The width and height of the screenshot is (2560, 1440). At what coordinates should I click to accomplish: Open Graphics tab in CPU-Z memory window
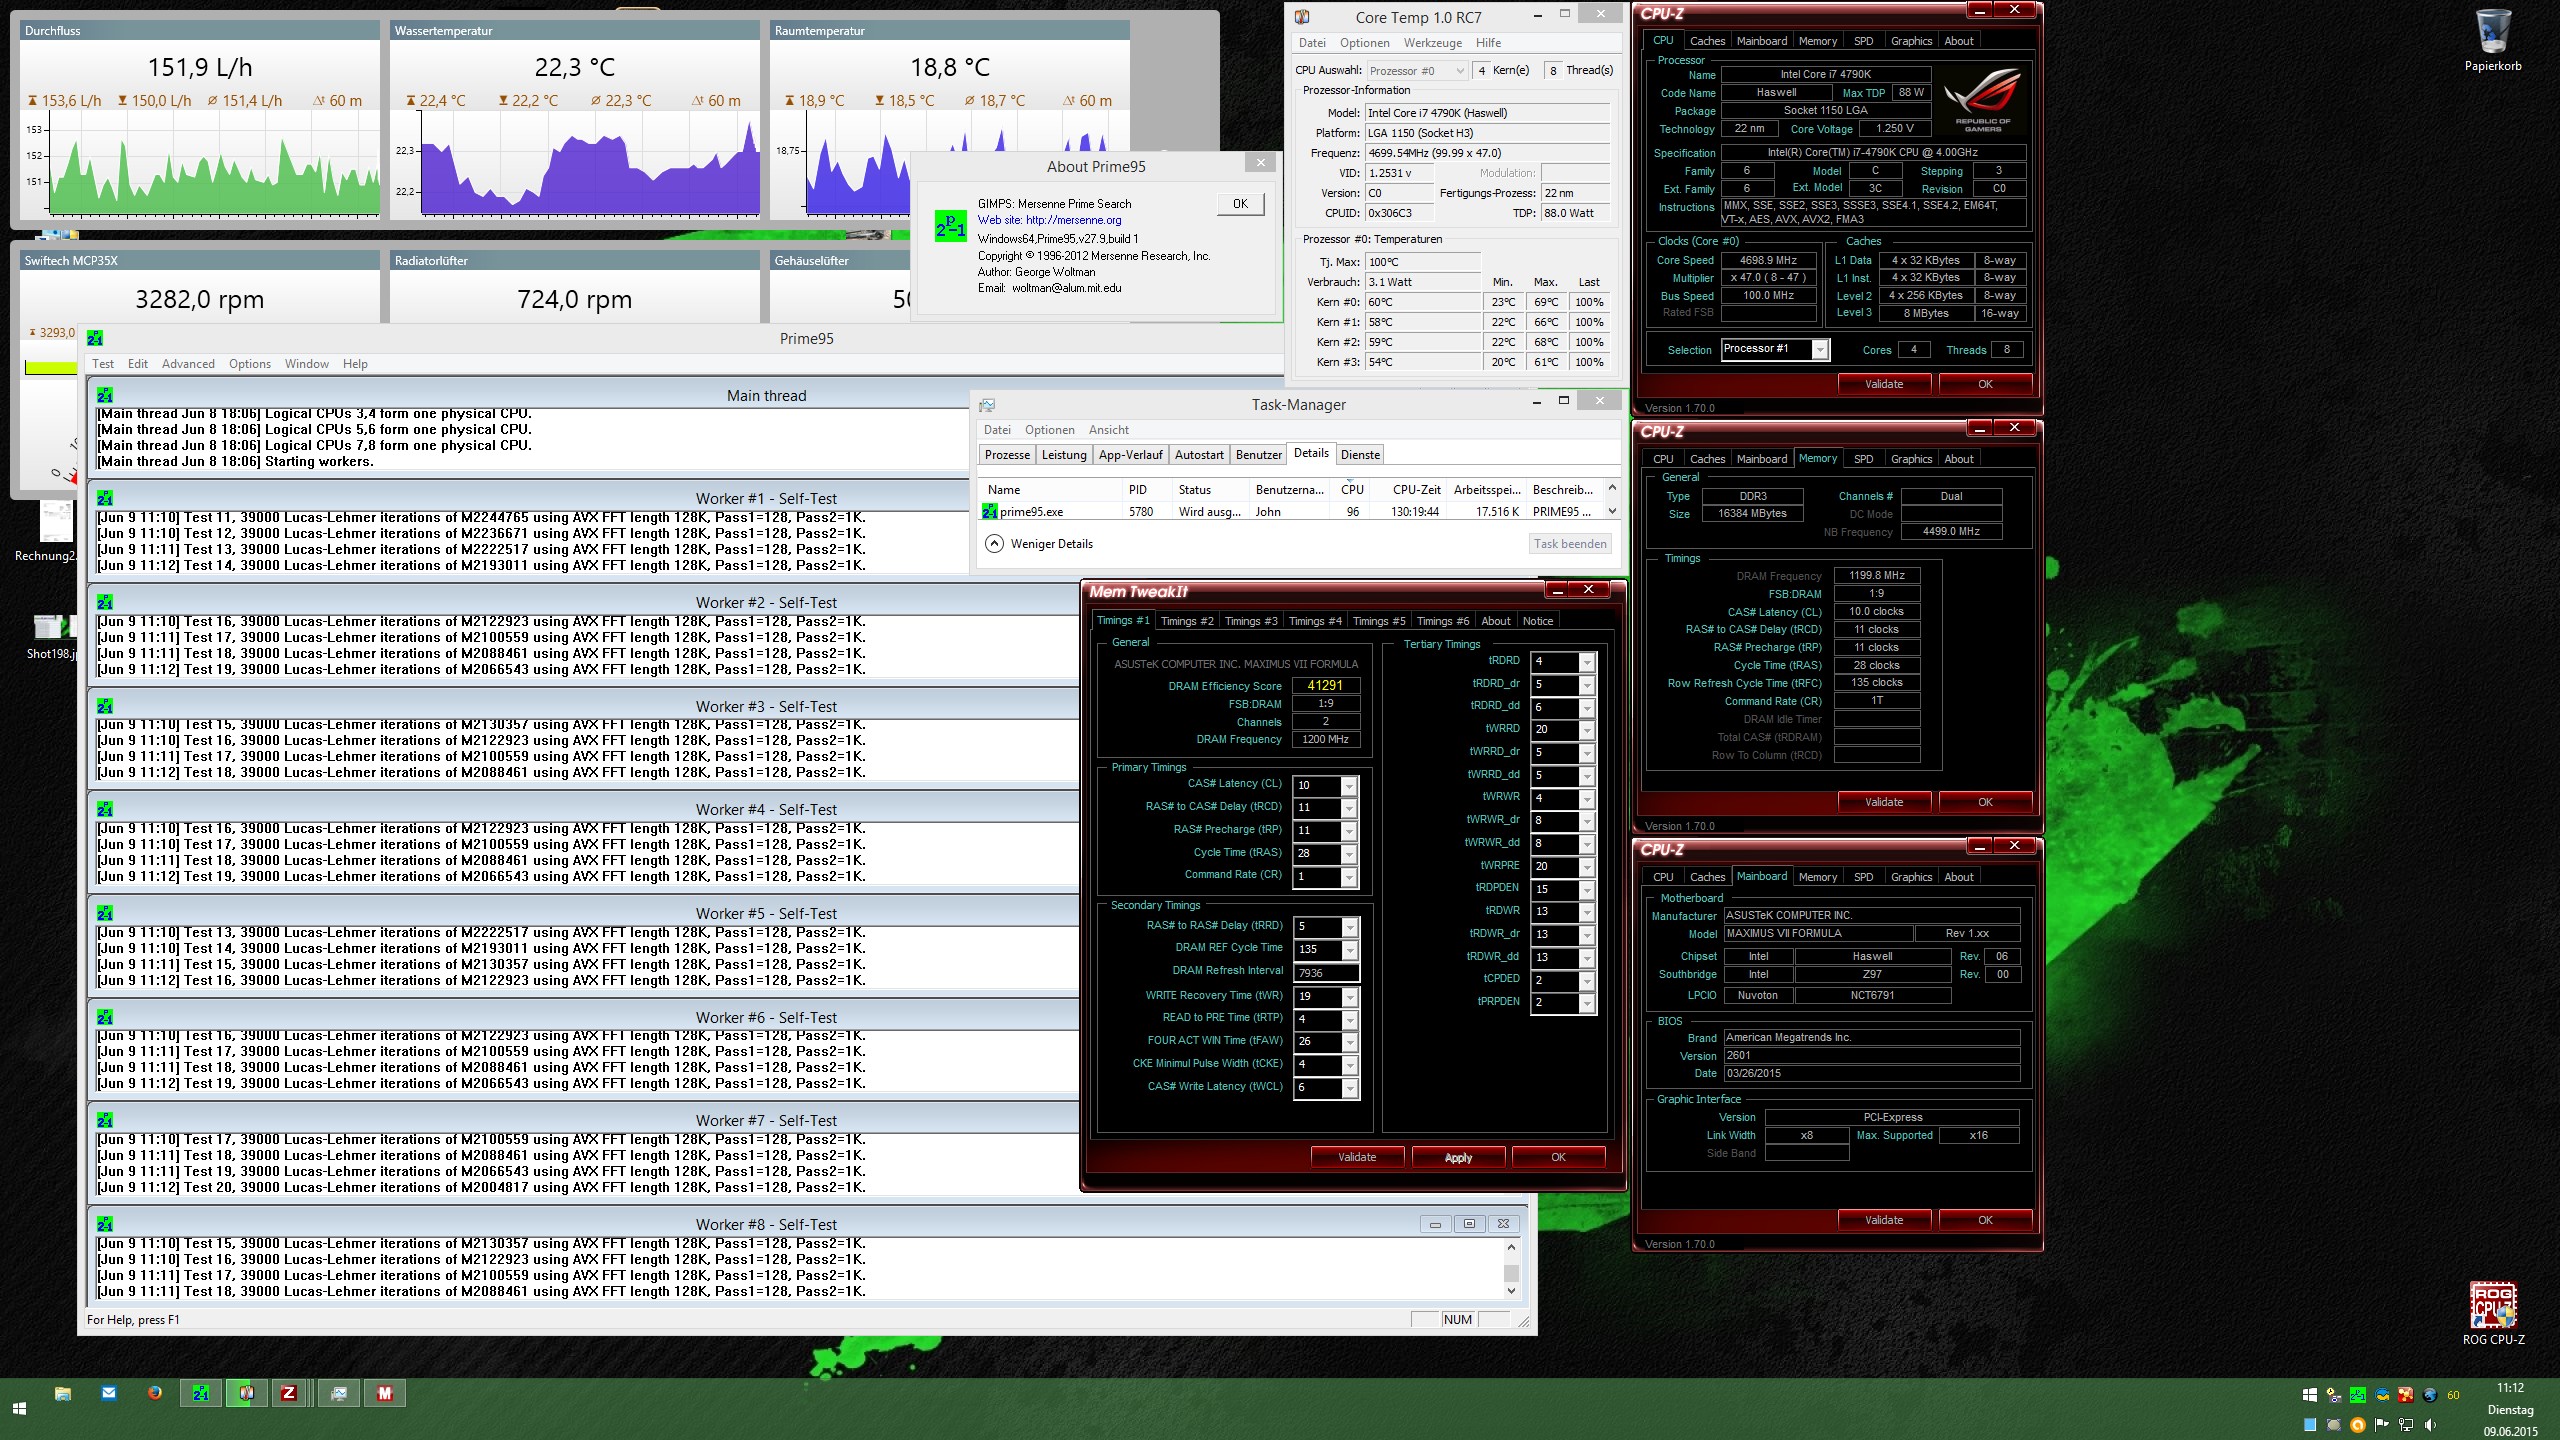[x=1911, y=459]
